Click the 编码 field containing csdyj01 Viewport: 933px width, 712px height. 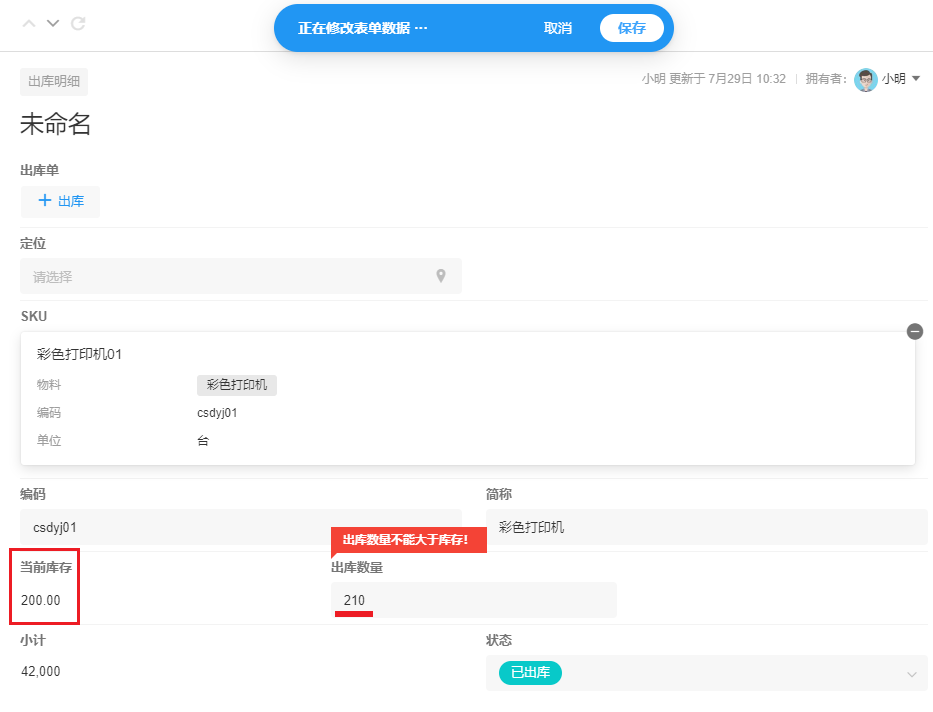coord(240,527)
